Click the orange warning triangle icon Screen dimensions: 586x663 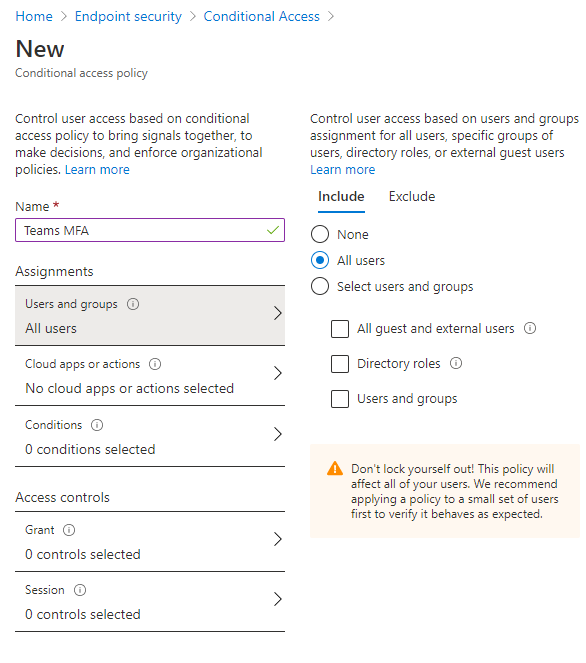tap(335, 468)
